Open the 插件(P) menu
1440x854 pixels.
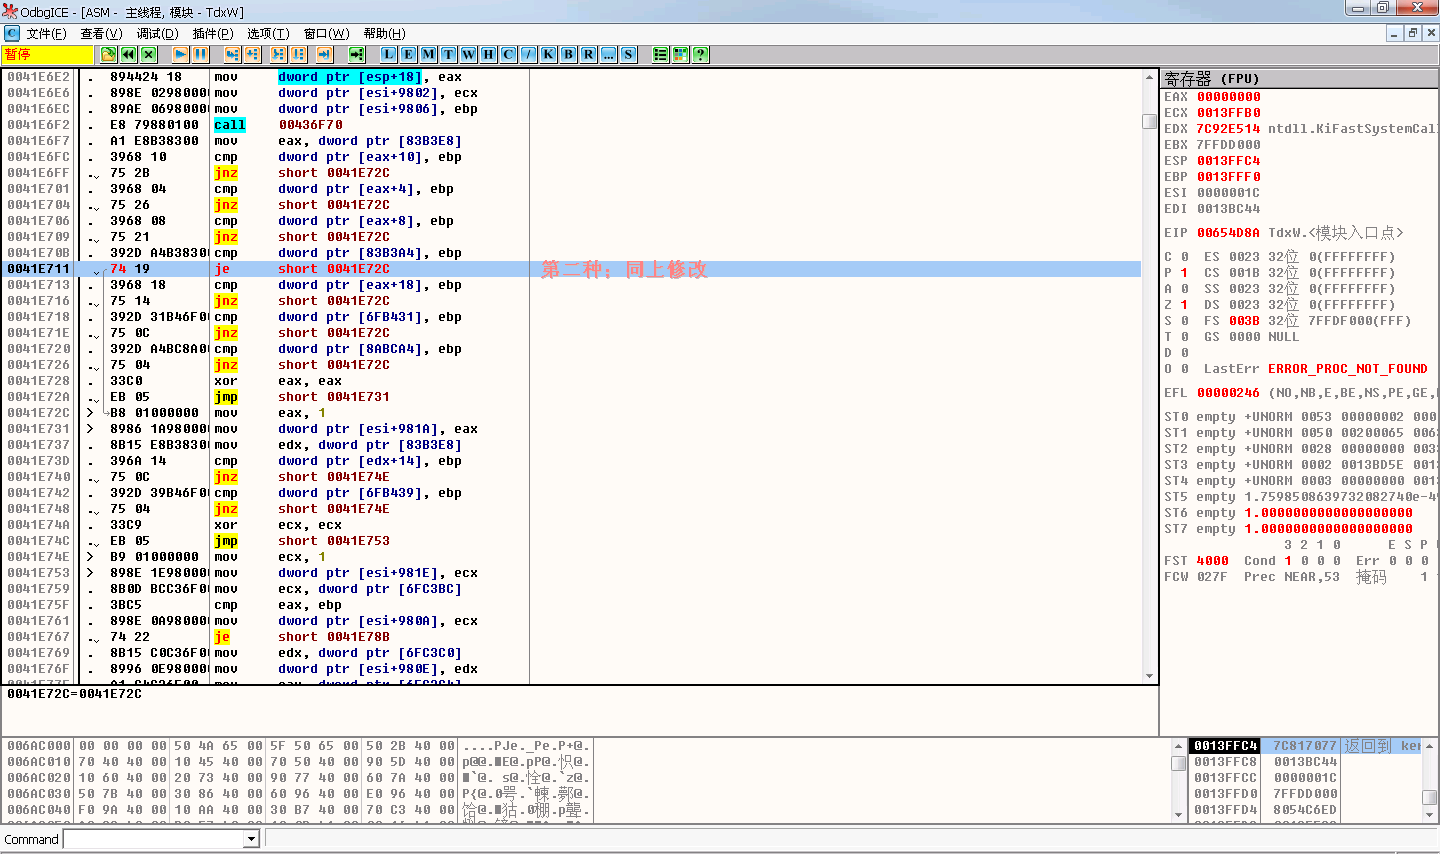coord(213,34)
